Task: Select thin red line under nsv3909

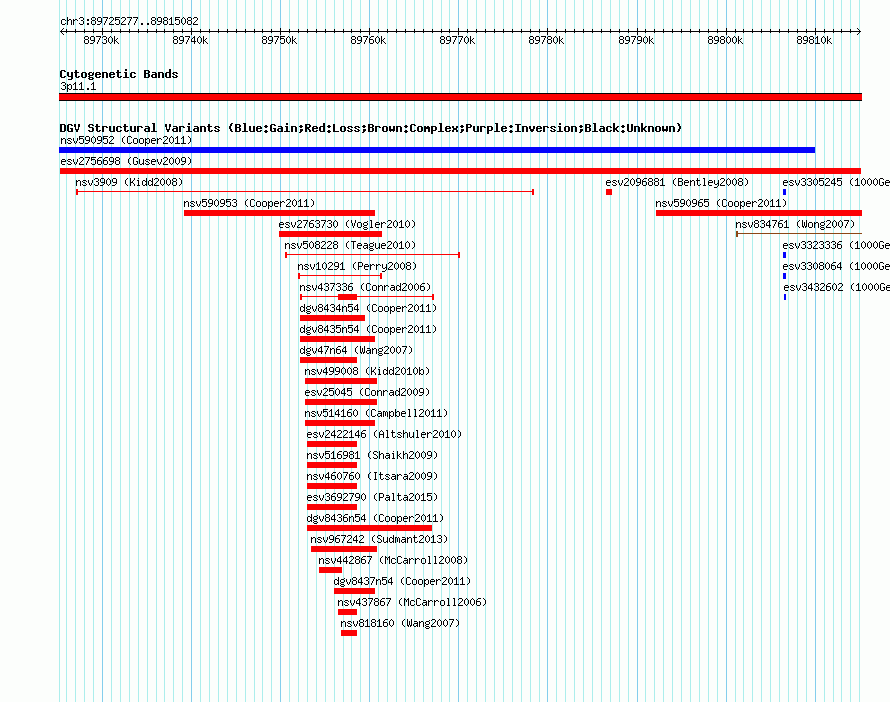Action: (x=305, y=192)
